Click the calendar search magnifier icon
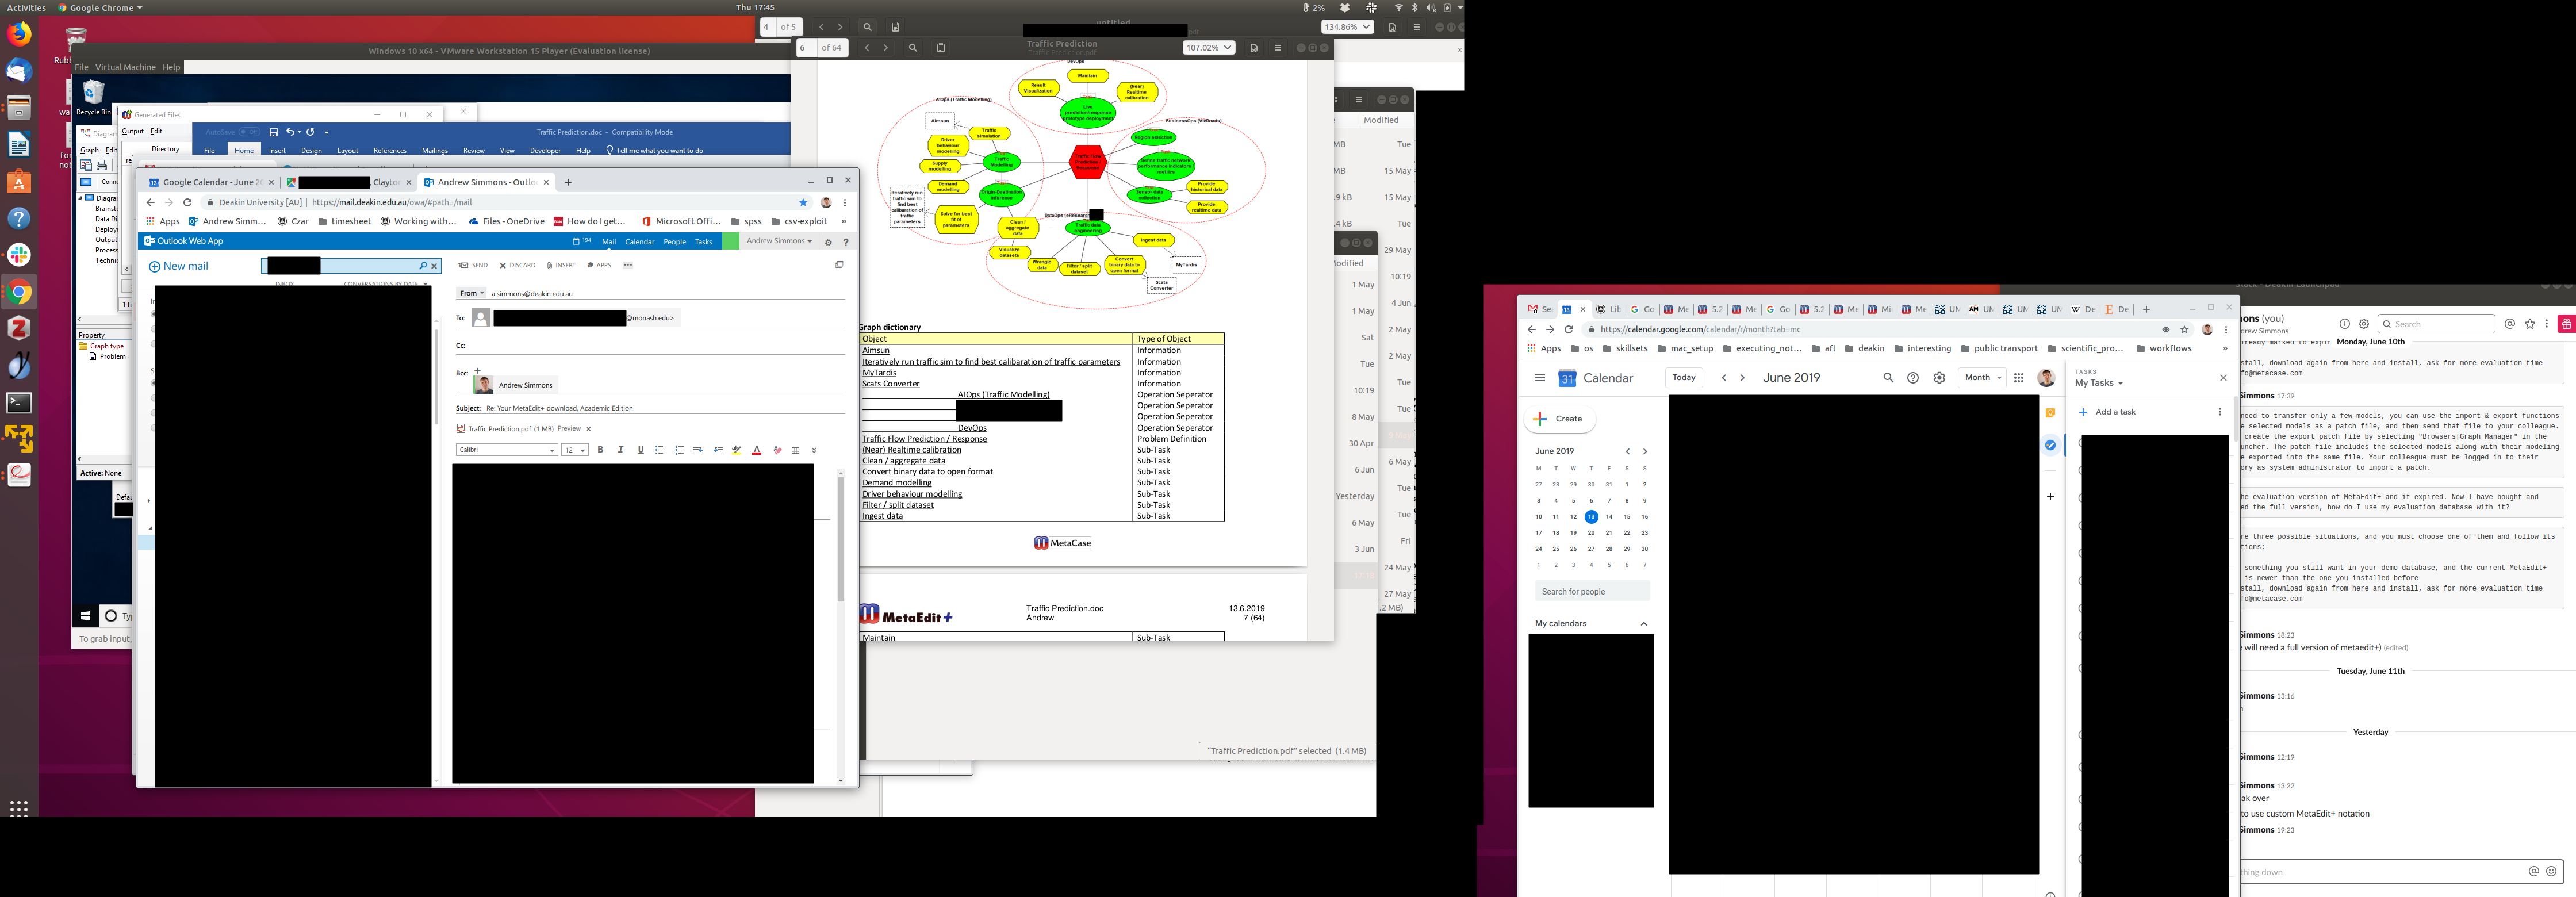 point(1888,378)
